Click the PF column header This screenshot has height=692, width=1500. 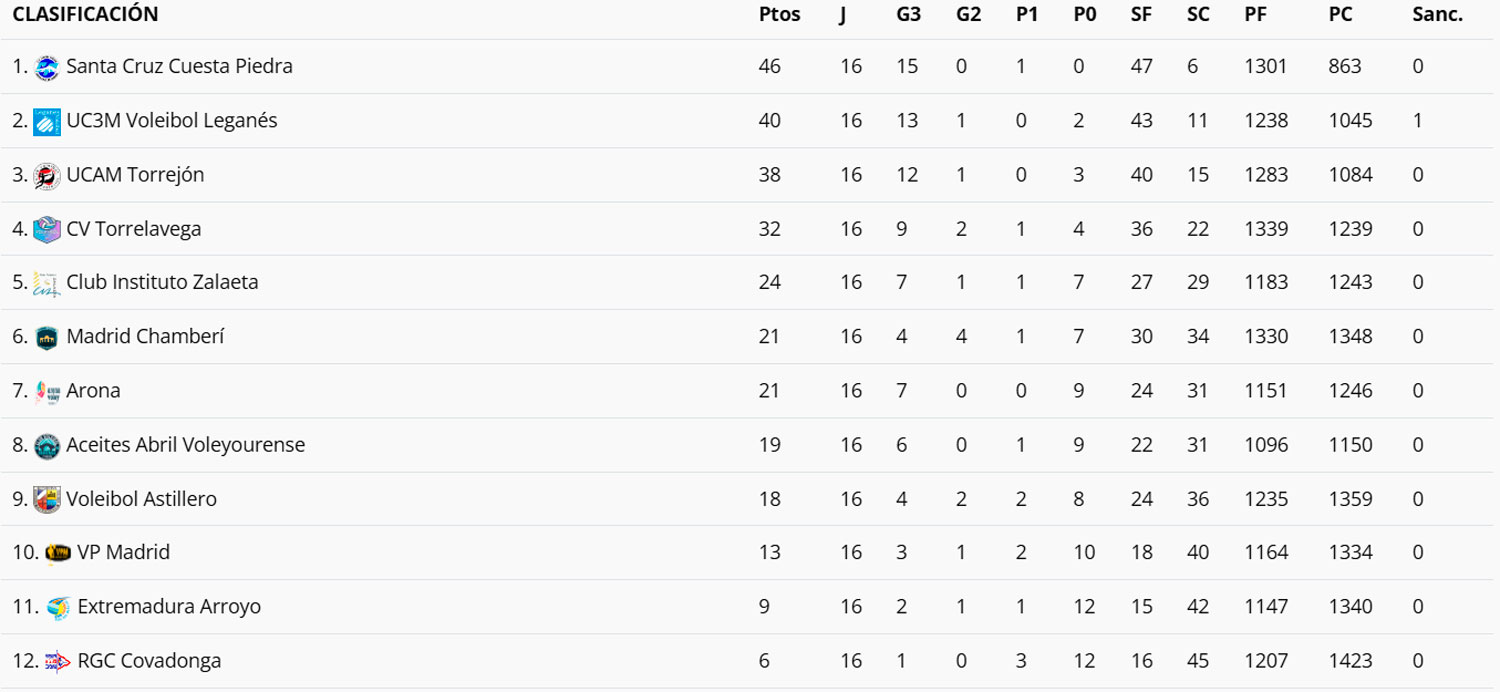tap(1256, 15)
